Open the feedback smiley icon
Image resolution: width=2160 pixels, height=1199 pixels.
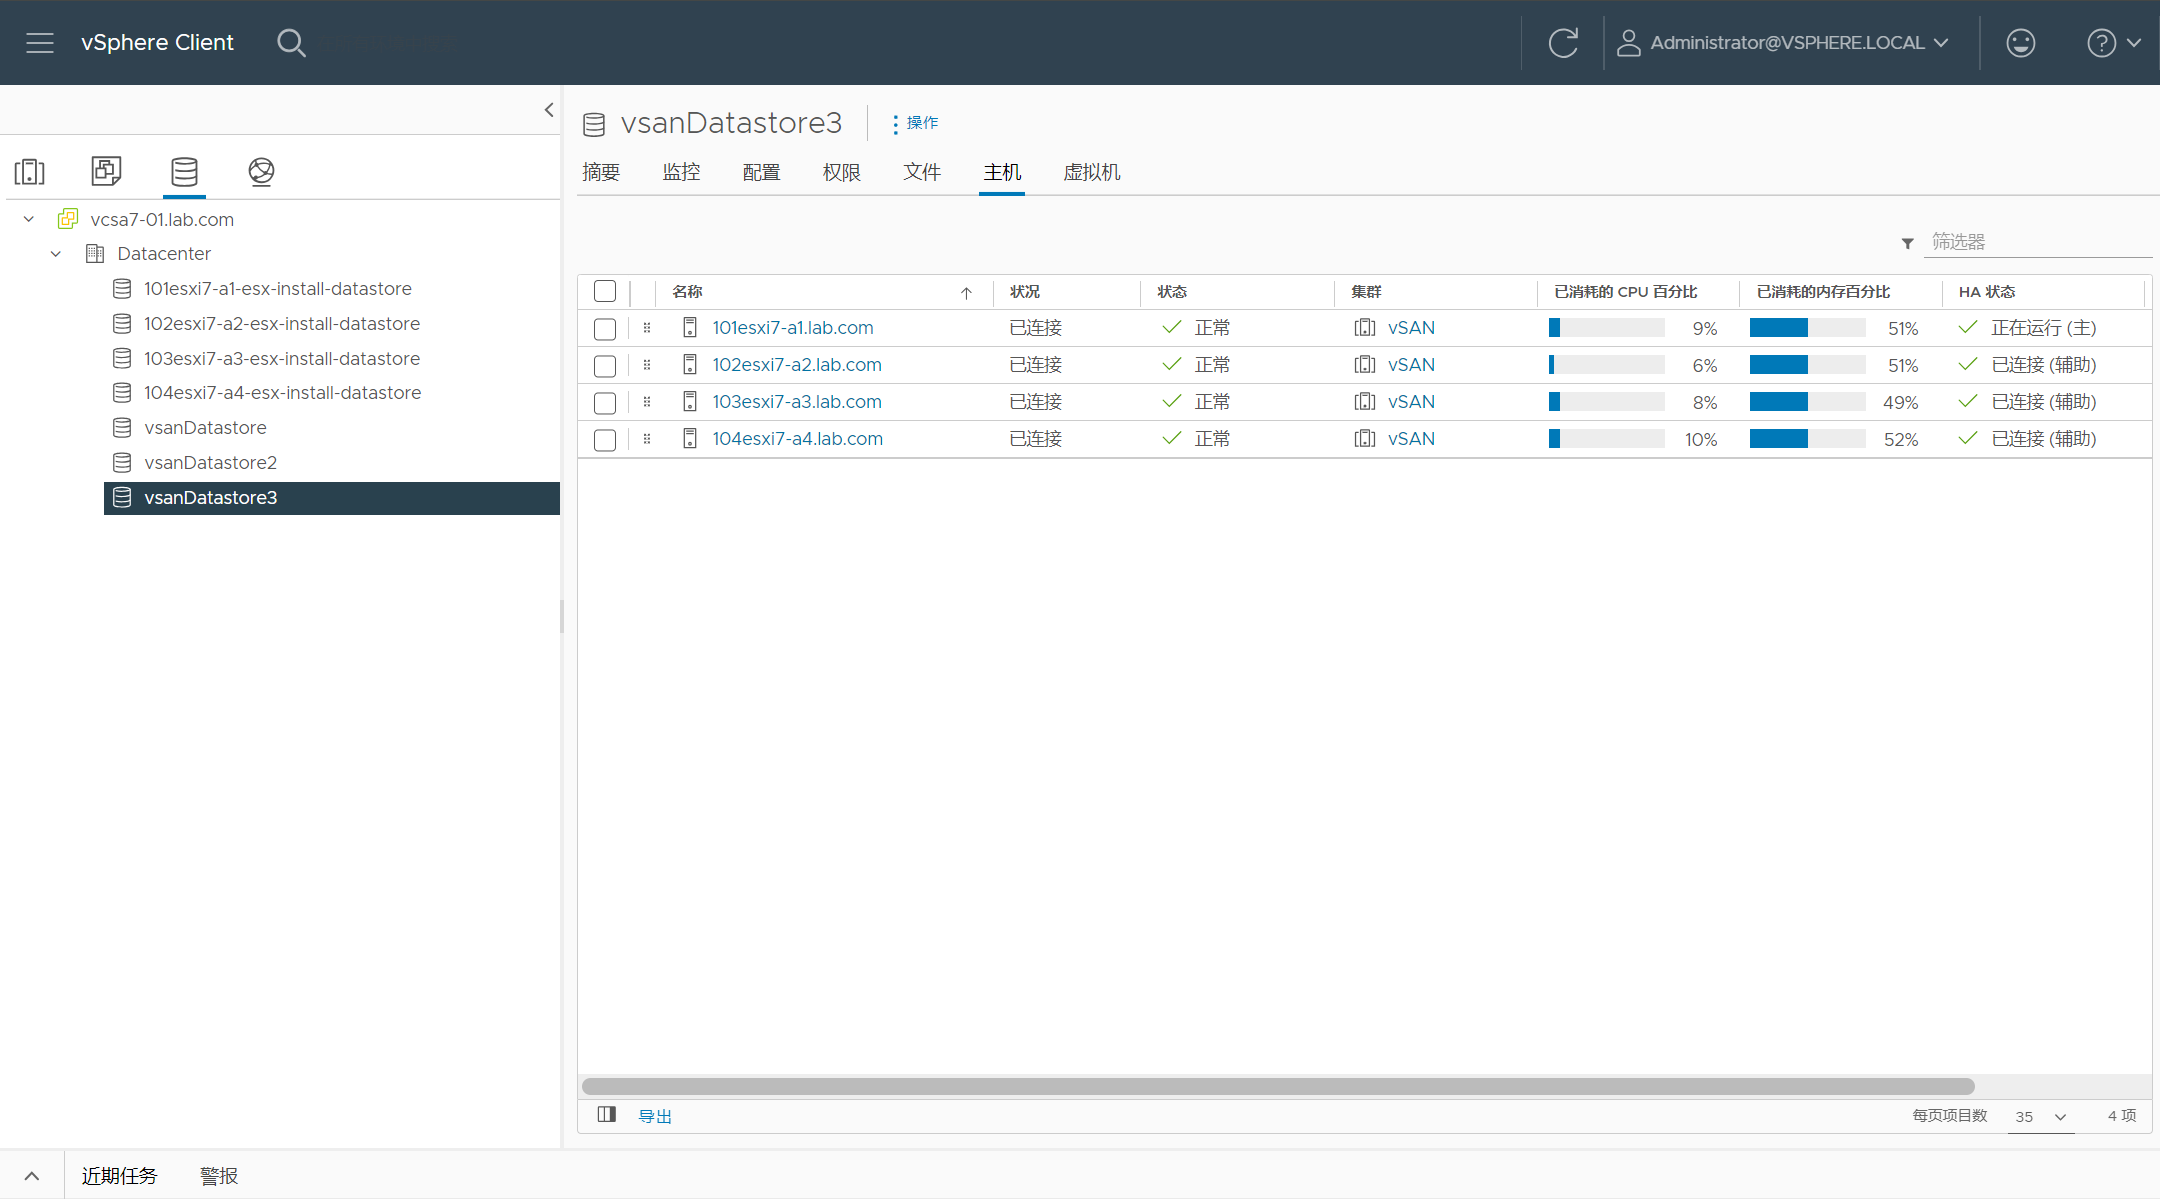2021,43
